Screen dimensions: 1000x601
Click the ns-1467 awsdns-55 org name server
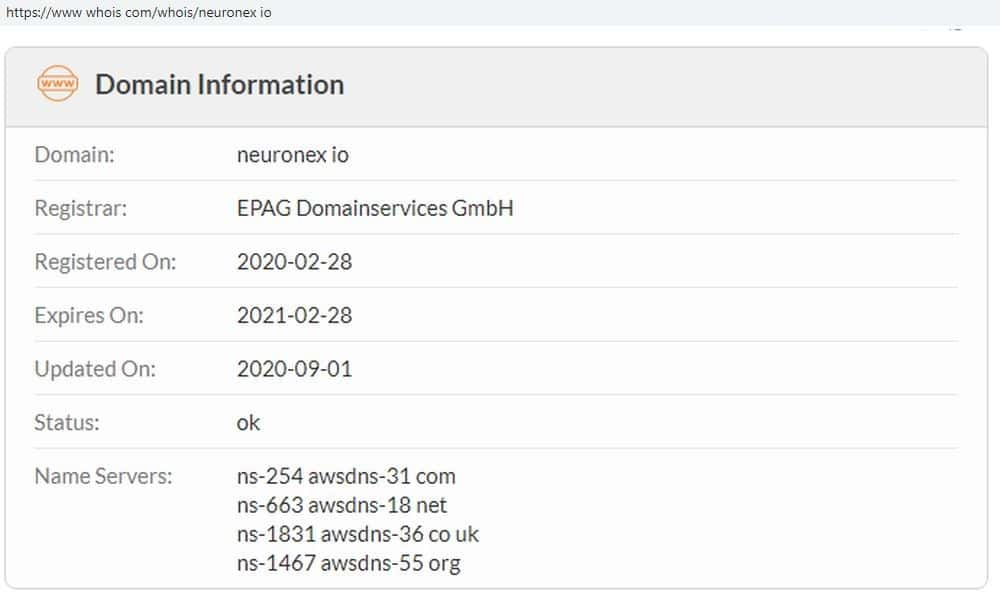click(348, 563)
